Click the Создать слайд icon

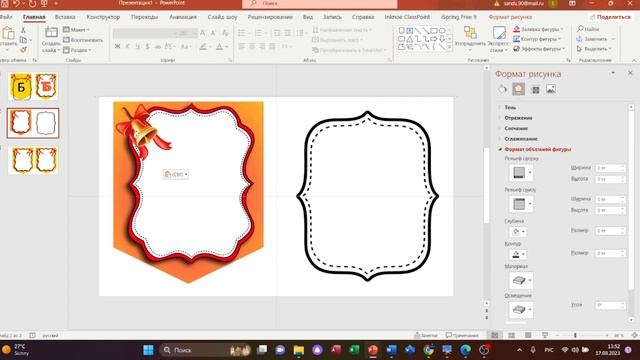[51, 32]
